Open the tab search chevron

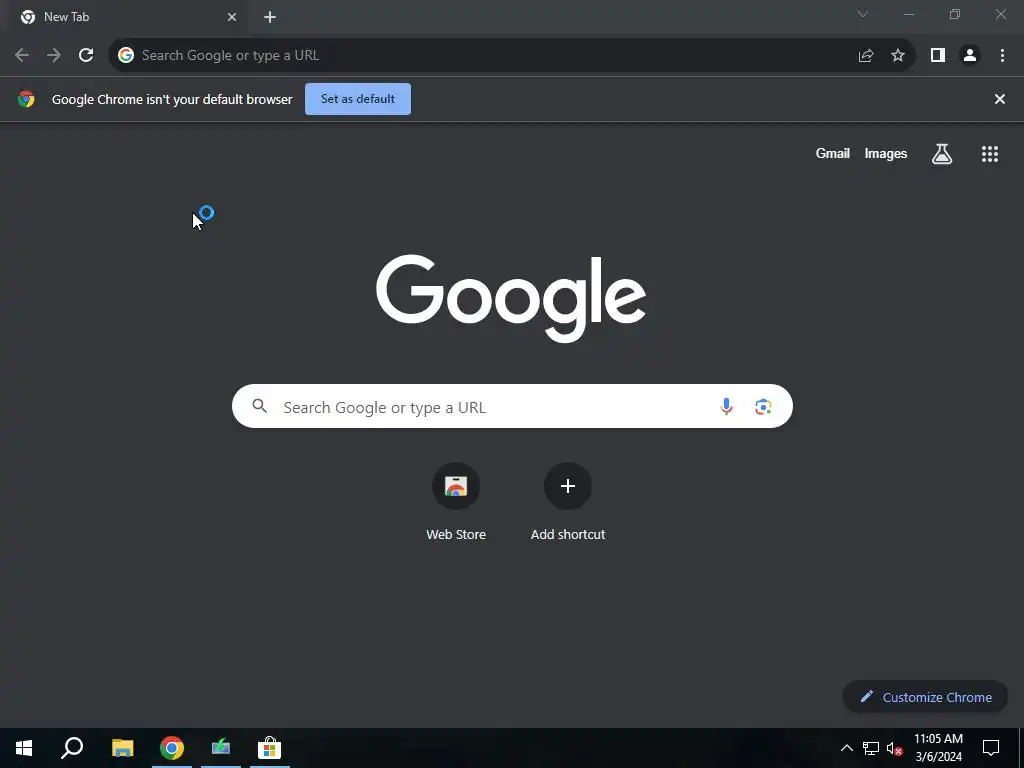point(863,14)
